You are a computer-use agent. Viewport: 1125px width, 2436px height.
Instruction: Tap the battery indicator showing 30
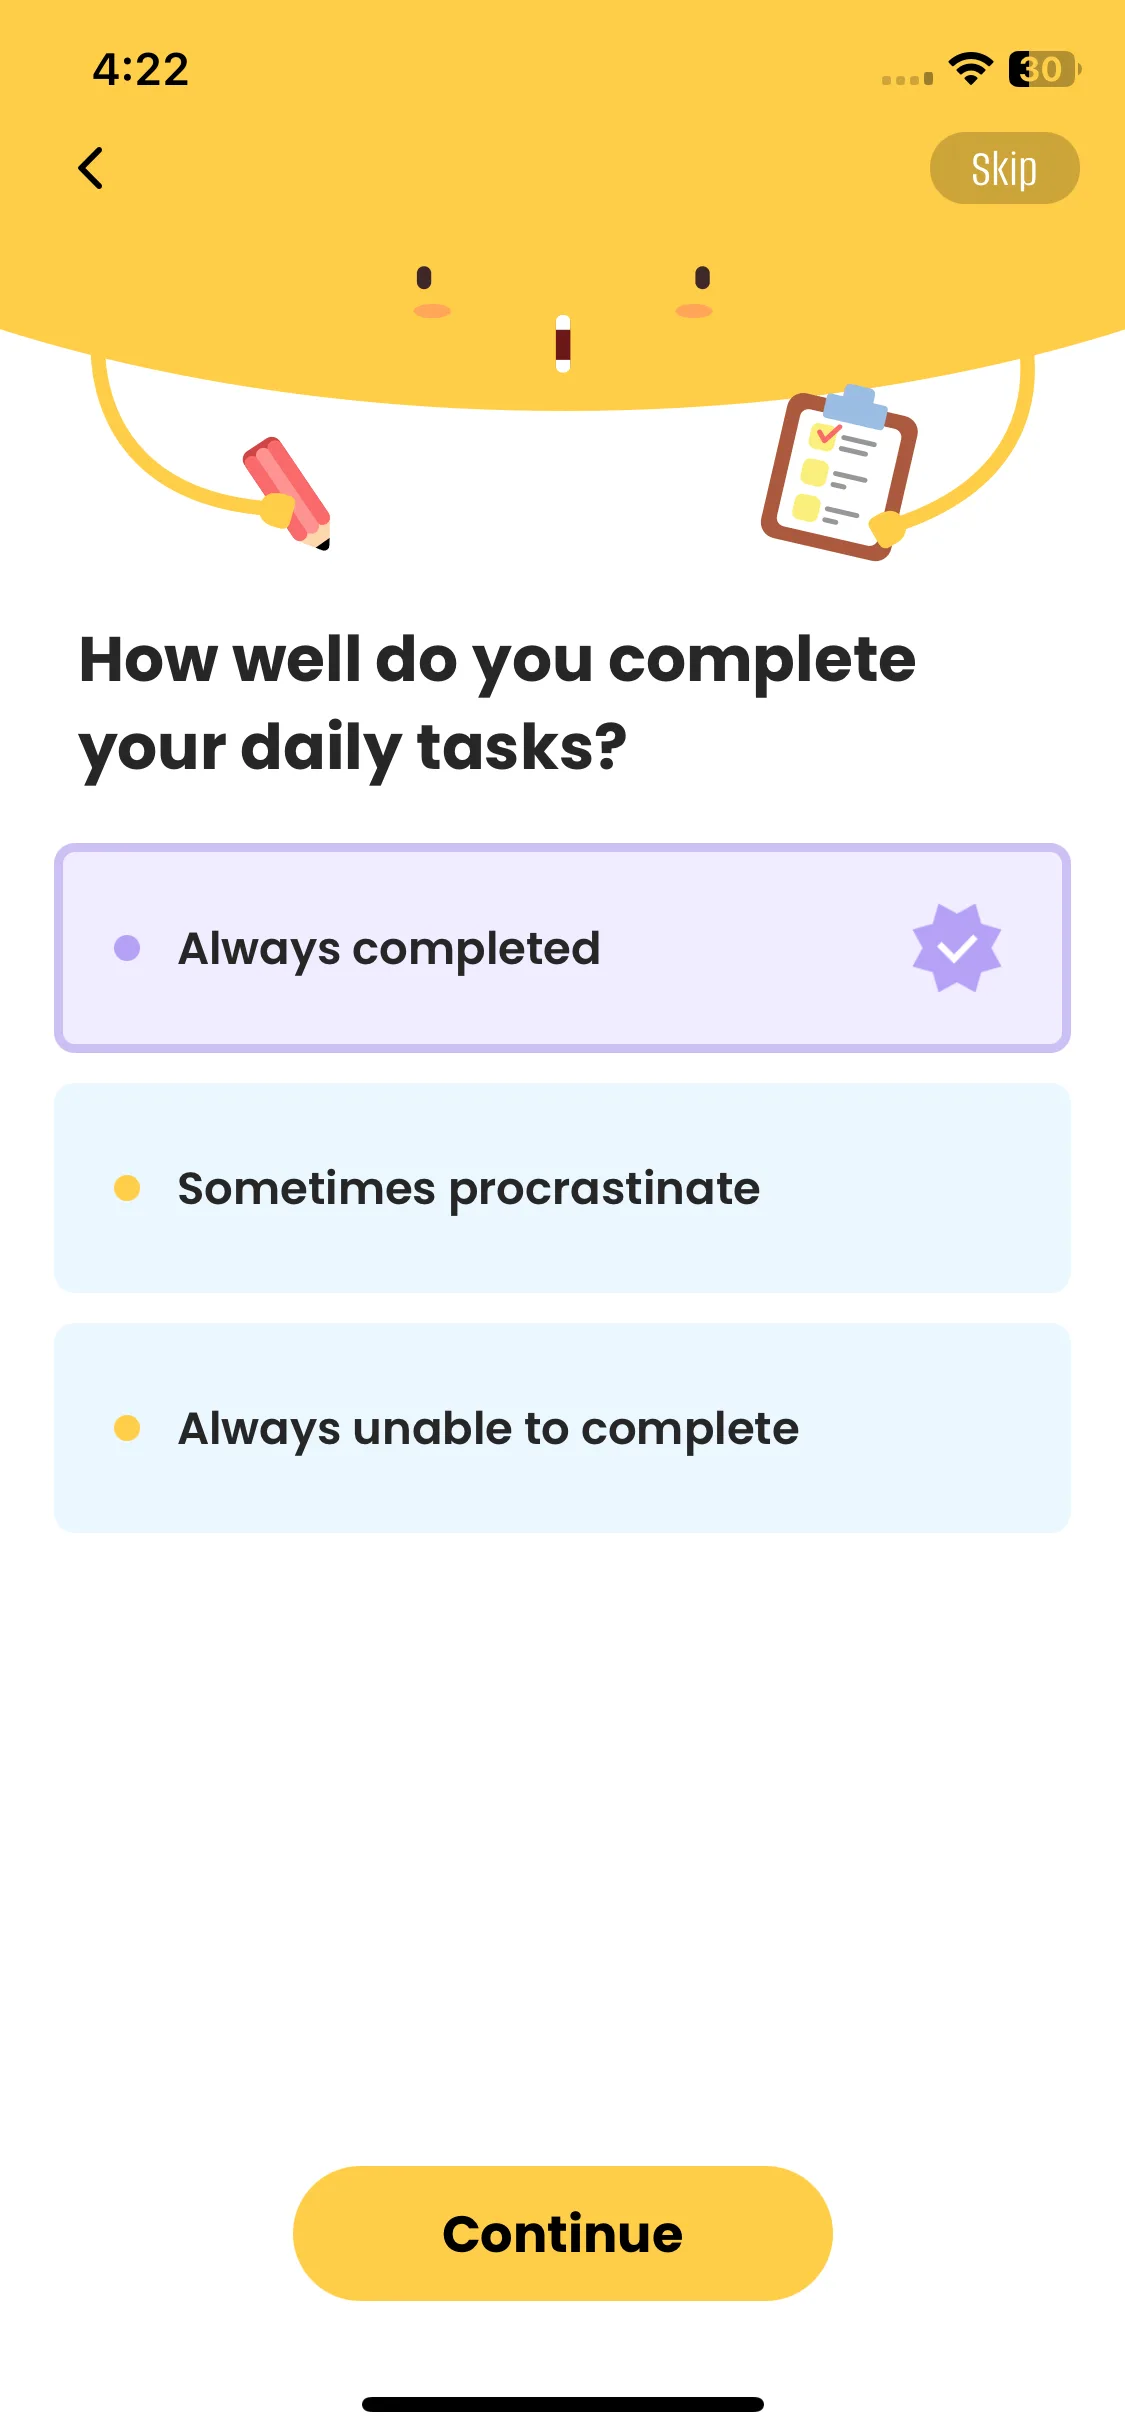tap(1044, 69)
